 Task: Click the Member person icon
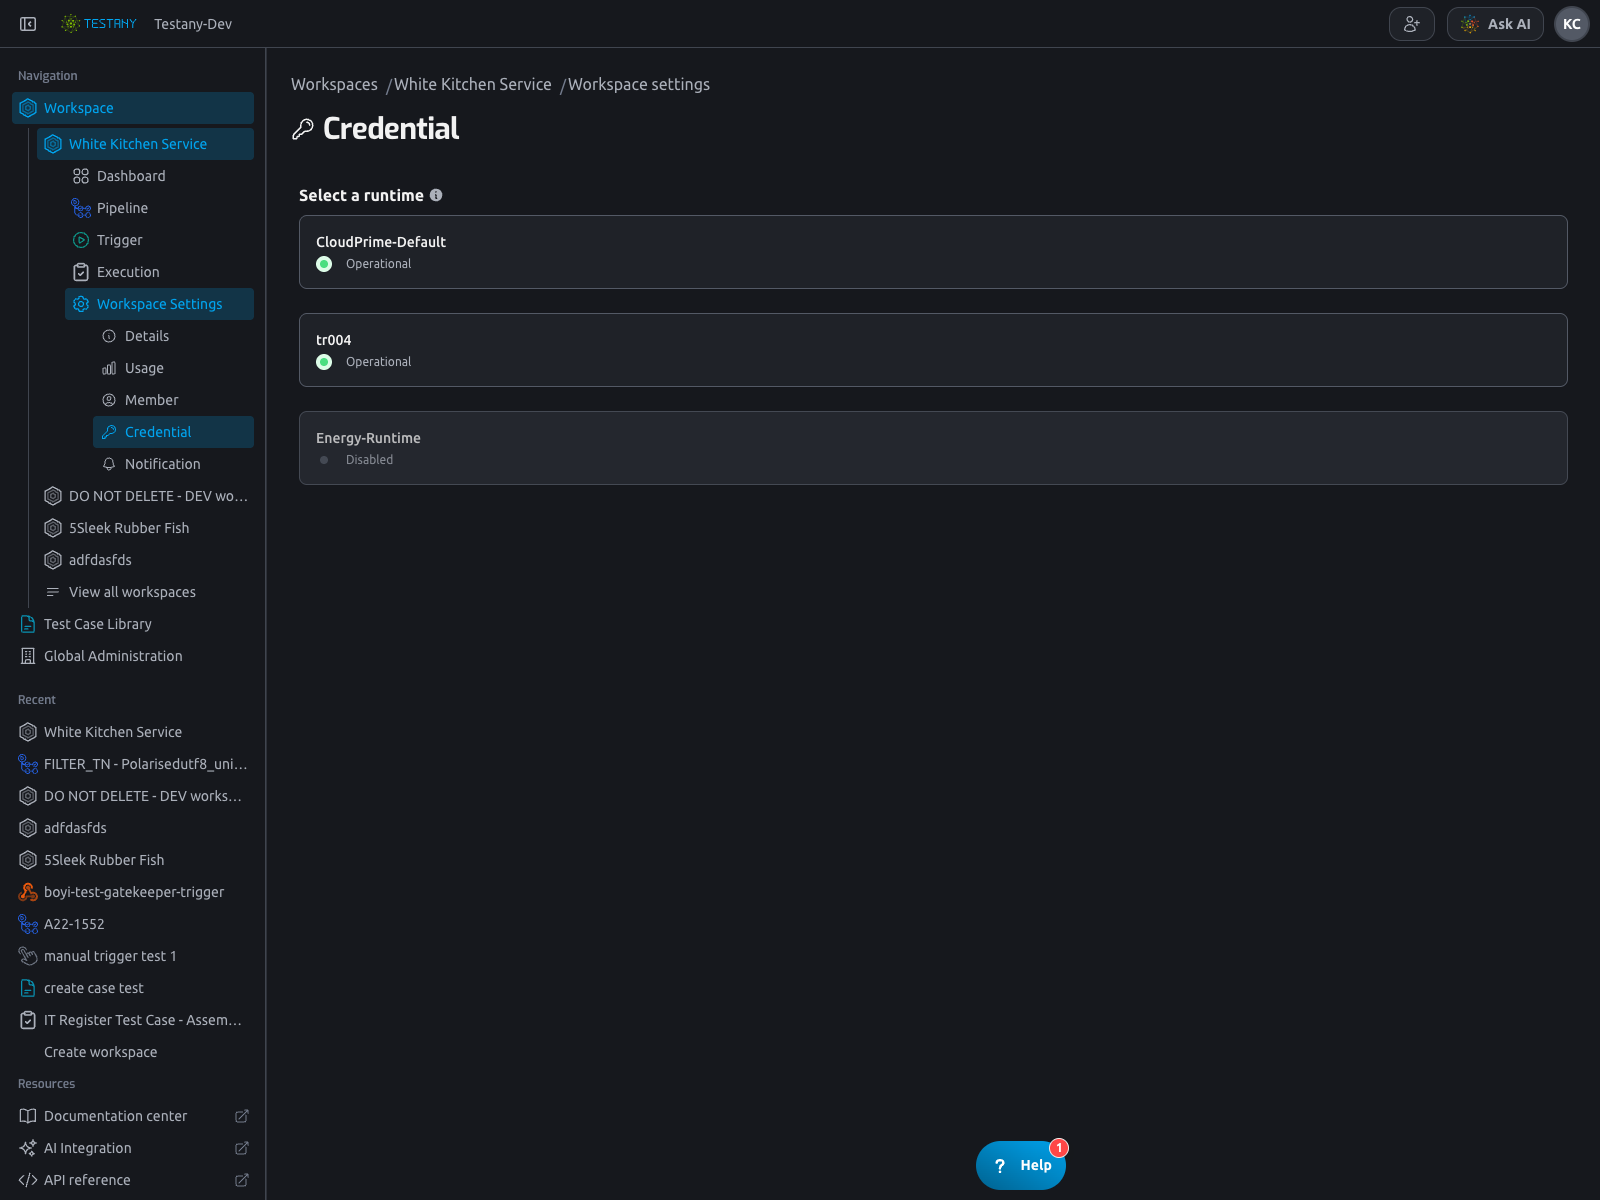coord(109,400)
